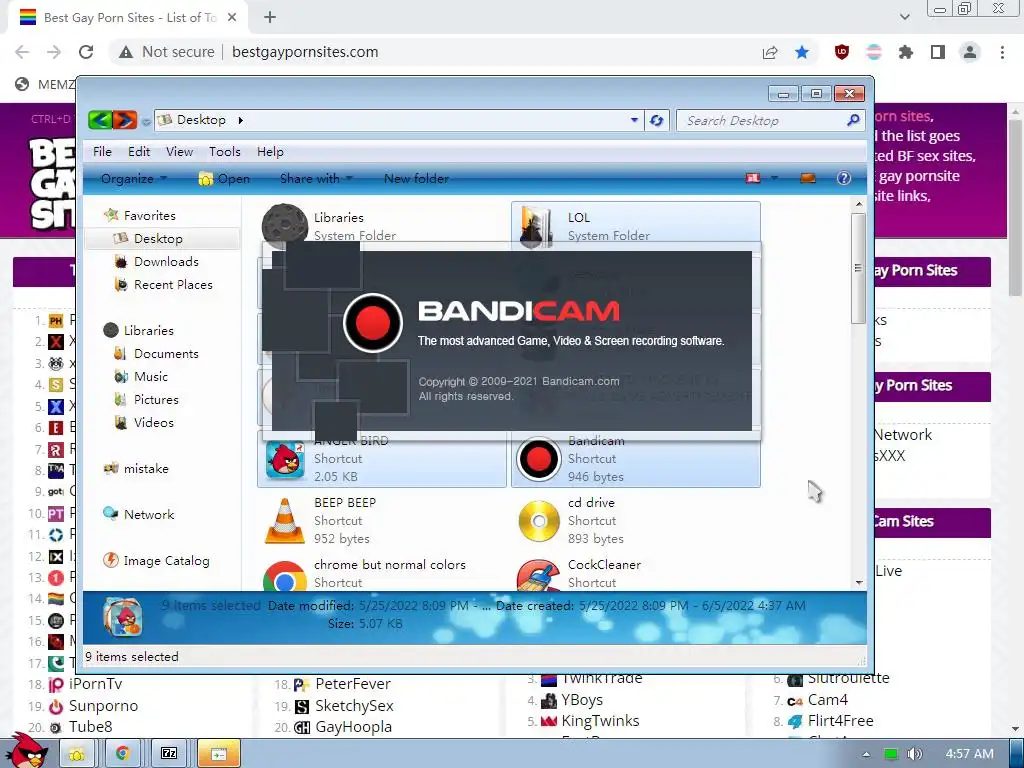1024x768 pixels.
Task: Open the MEMZ bookmark
Action: point(46,84)
